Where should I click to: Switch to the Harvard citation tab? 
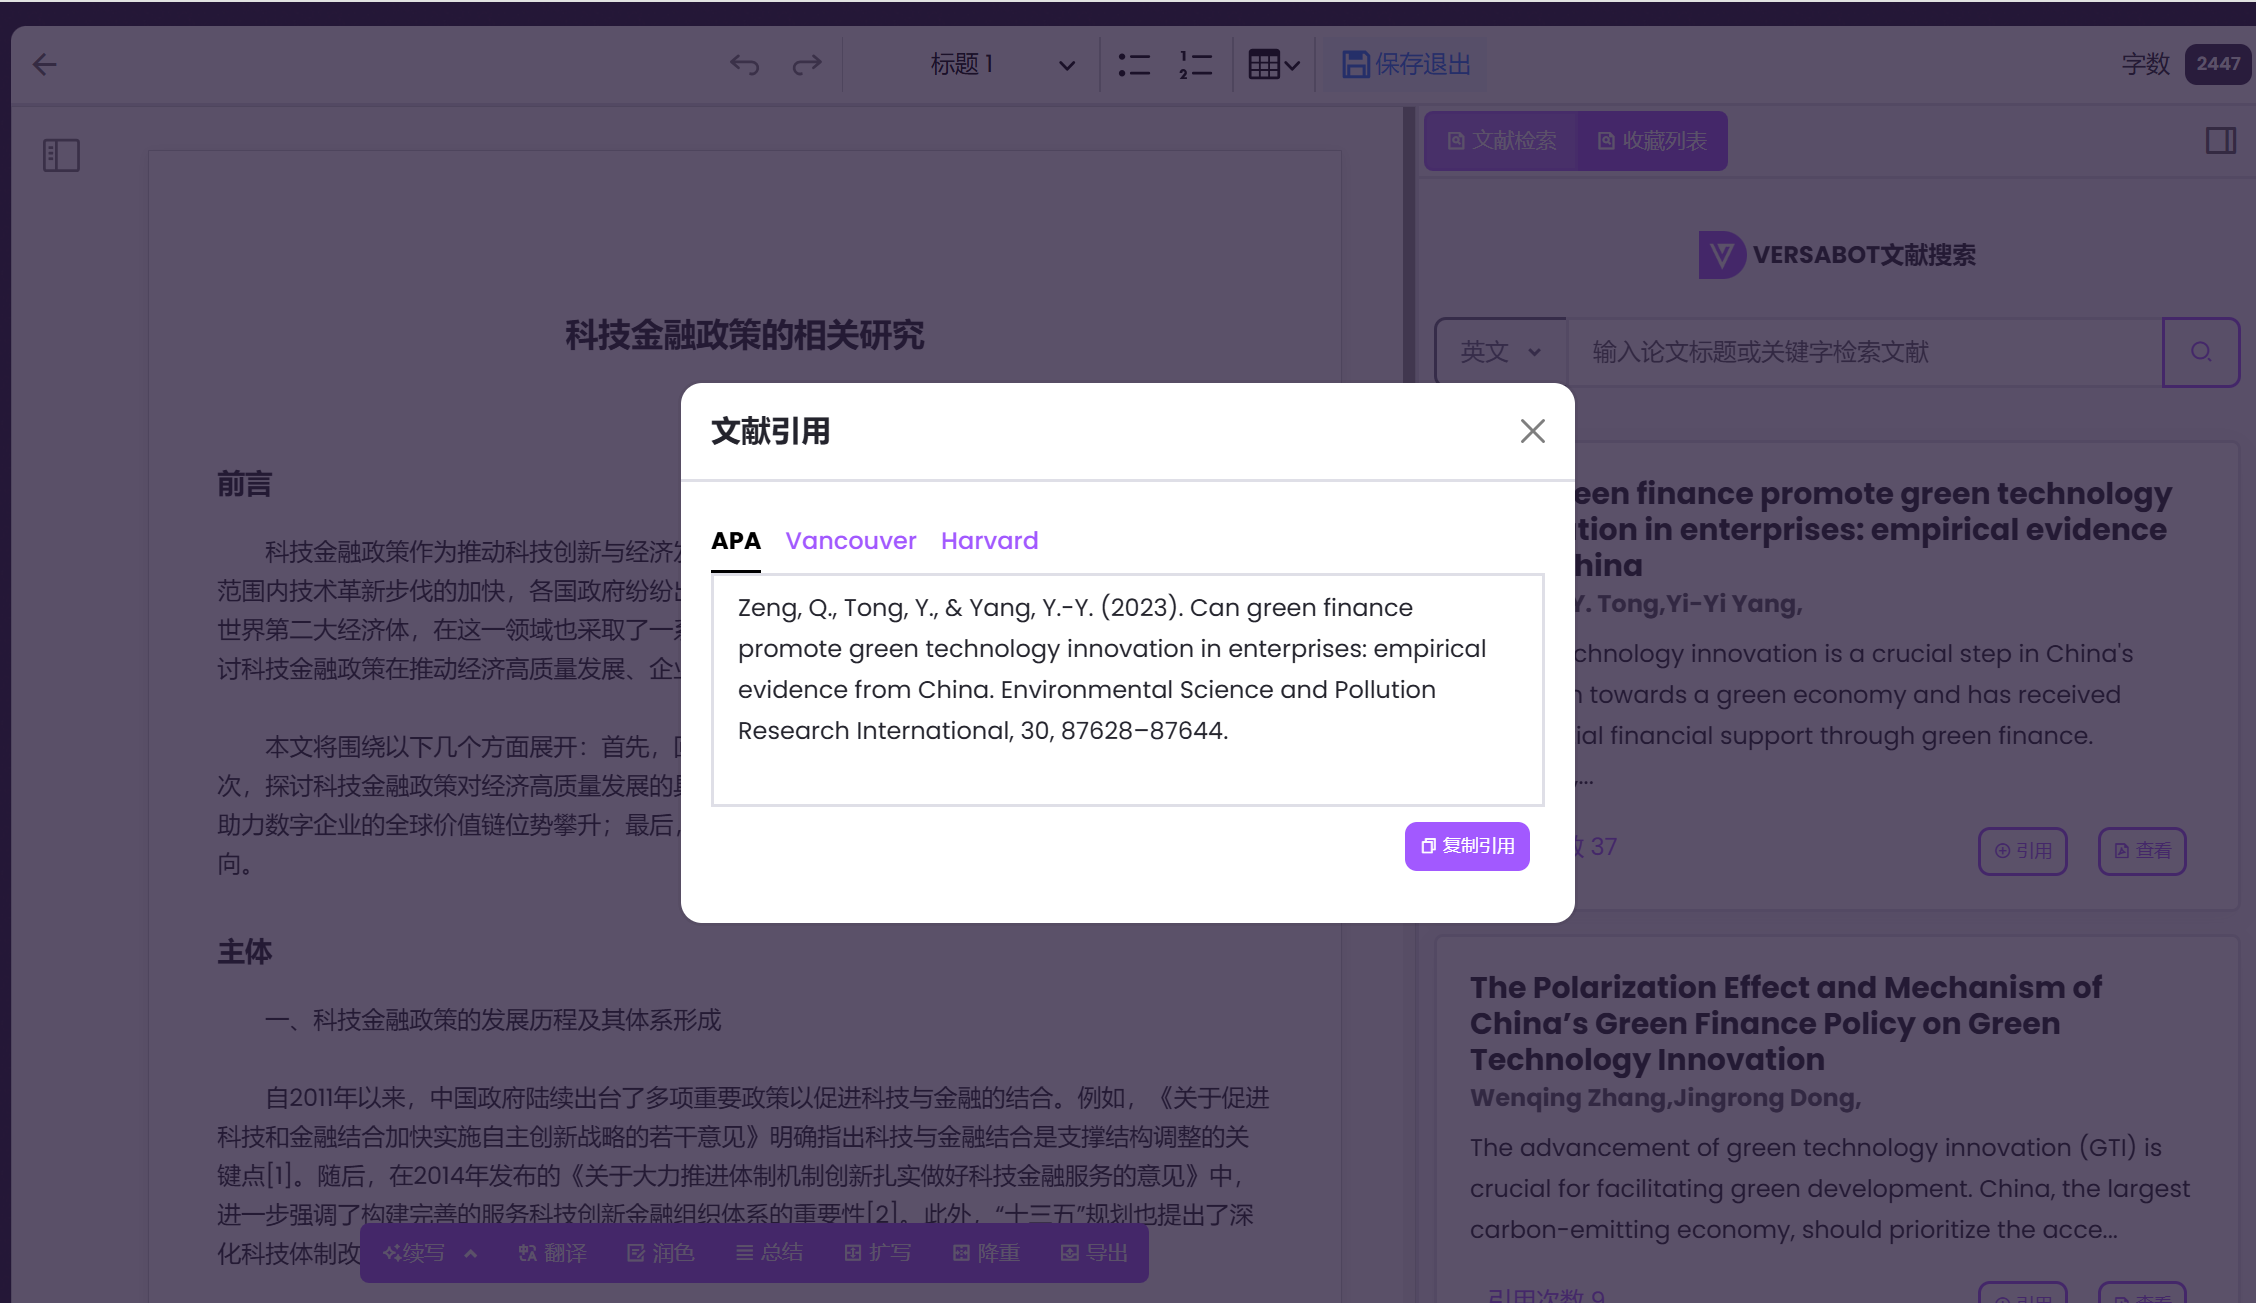coord(989,541)
